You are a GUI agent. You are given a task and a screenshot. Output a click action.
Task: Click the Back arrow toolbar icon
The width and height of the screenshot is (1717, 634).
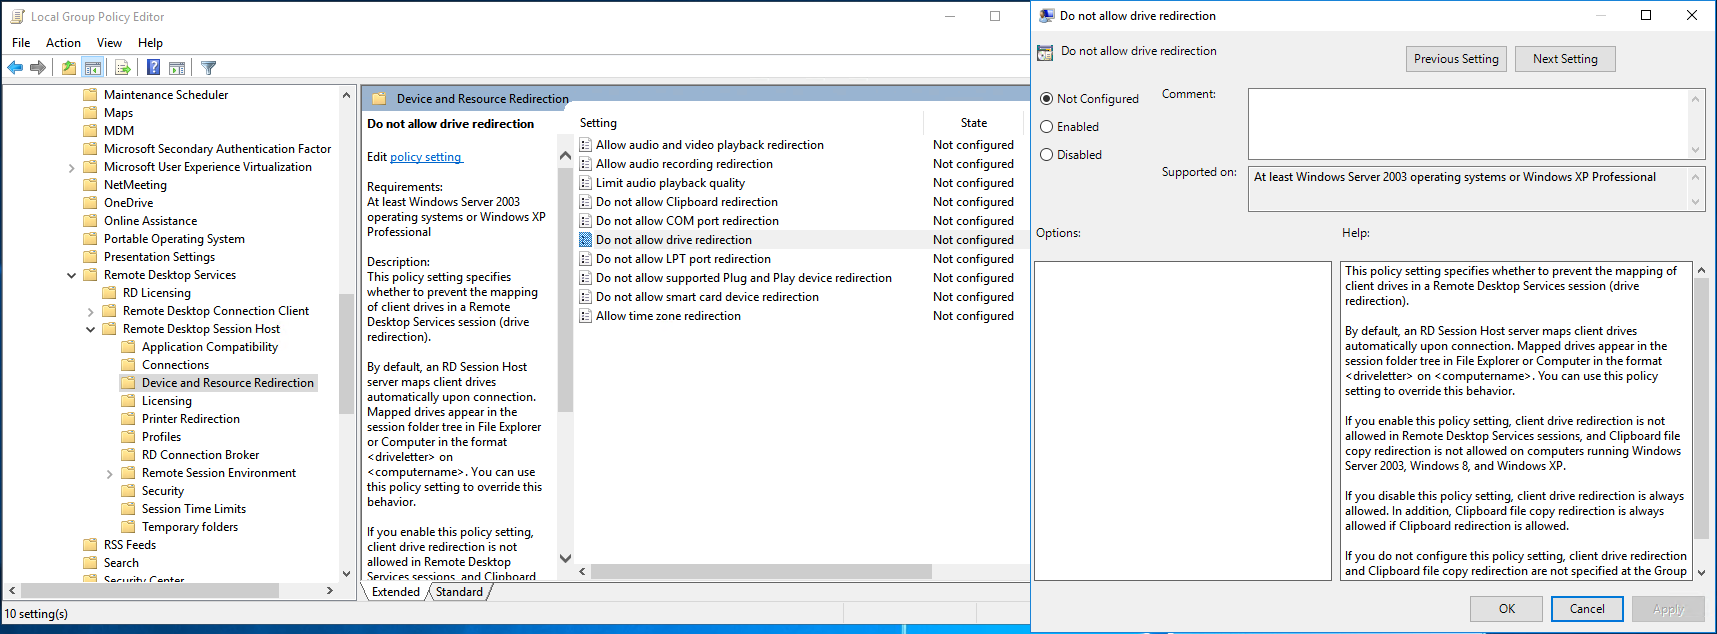(15, 68)
